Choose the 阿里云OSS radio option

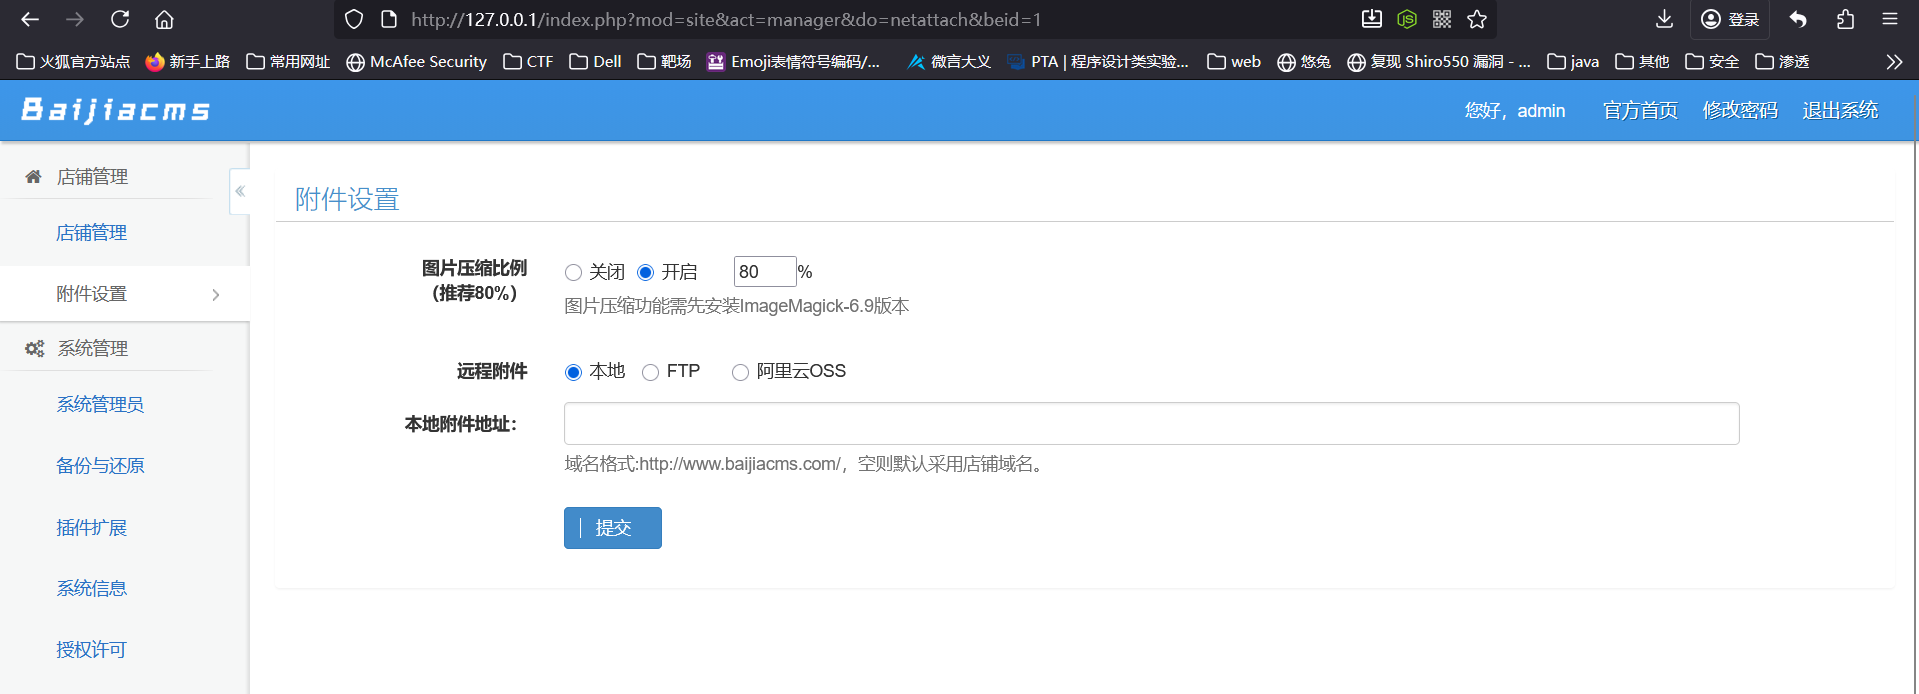click(740, 373)
